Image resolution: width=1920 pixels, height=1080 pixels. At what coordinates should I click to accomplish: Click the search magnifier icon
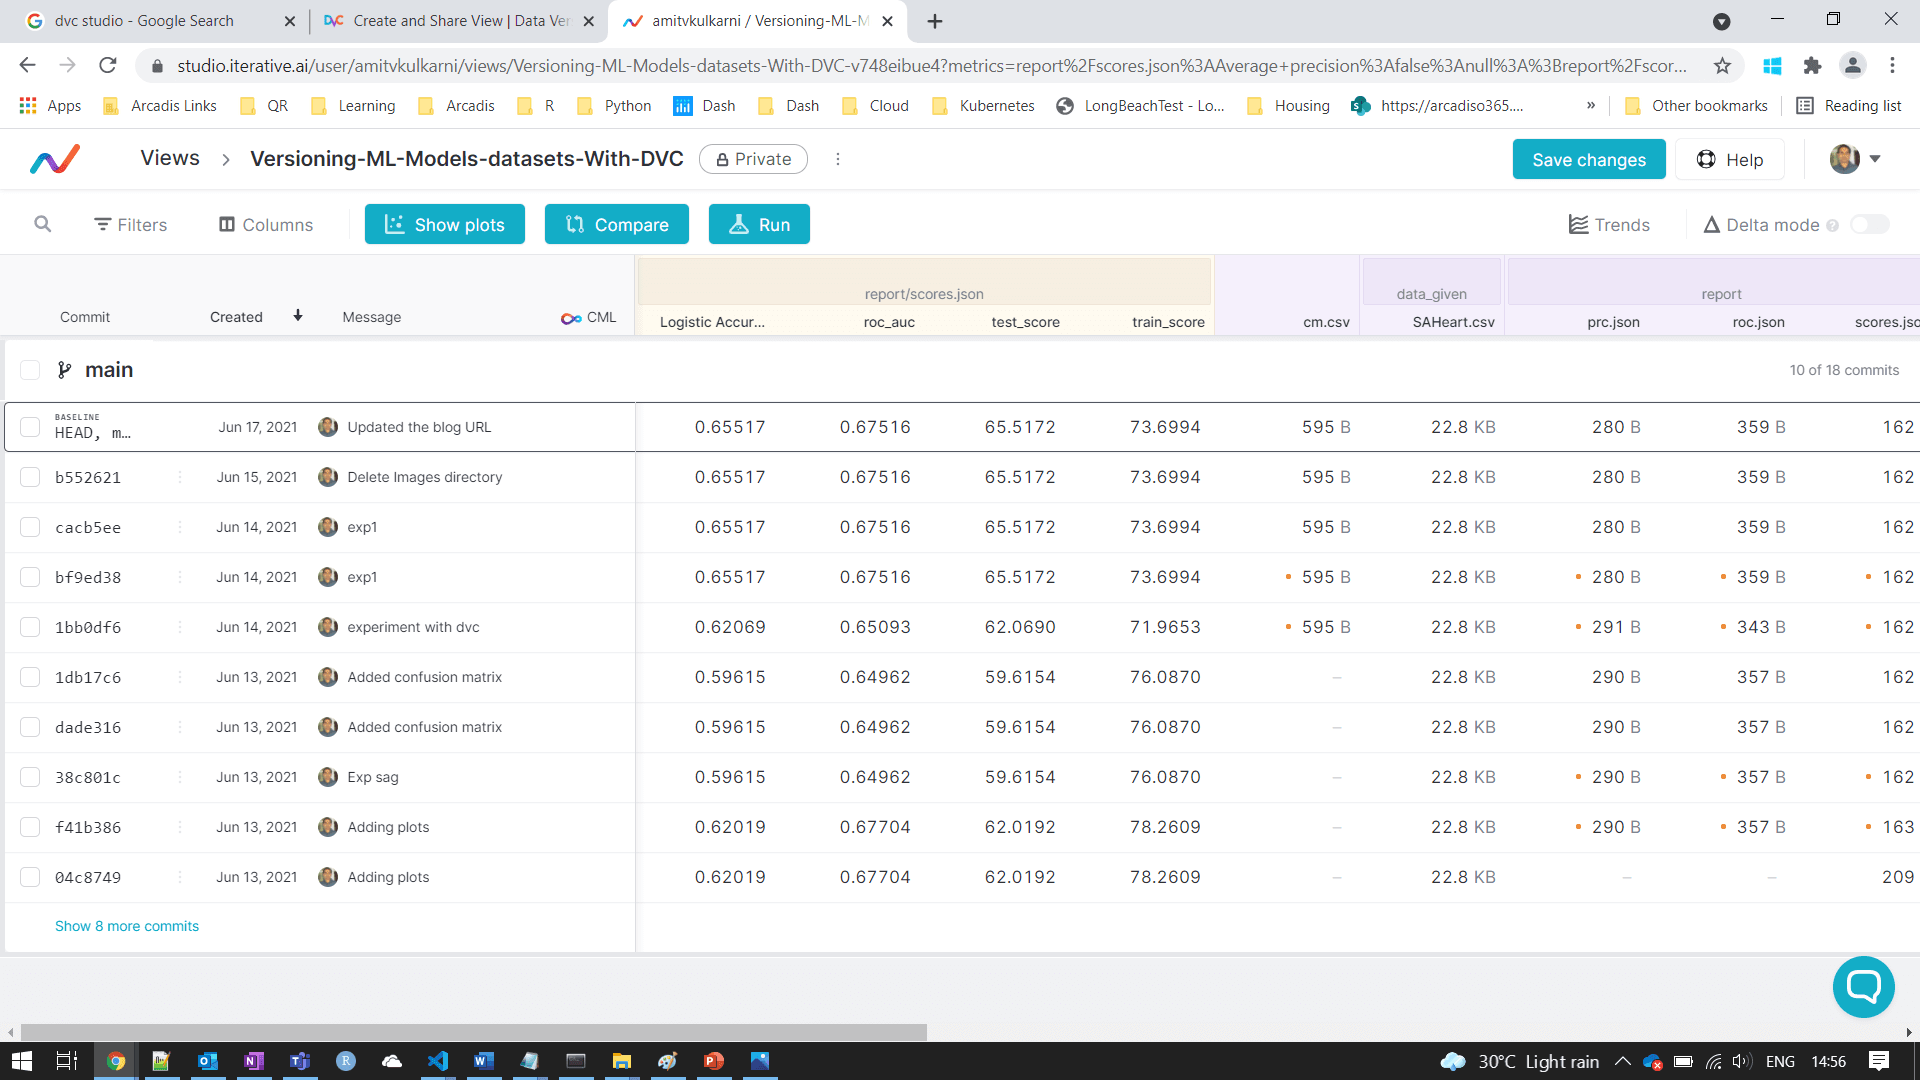(42, 224)
